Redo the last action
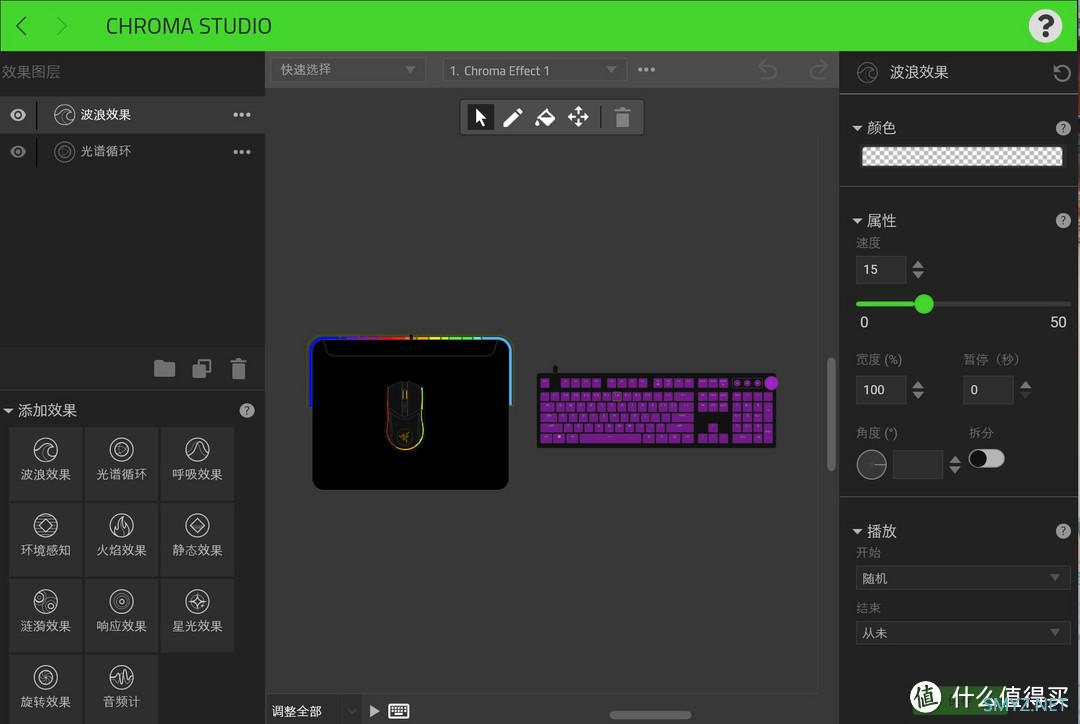1080x724 pixels. (x=818, y=70)
